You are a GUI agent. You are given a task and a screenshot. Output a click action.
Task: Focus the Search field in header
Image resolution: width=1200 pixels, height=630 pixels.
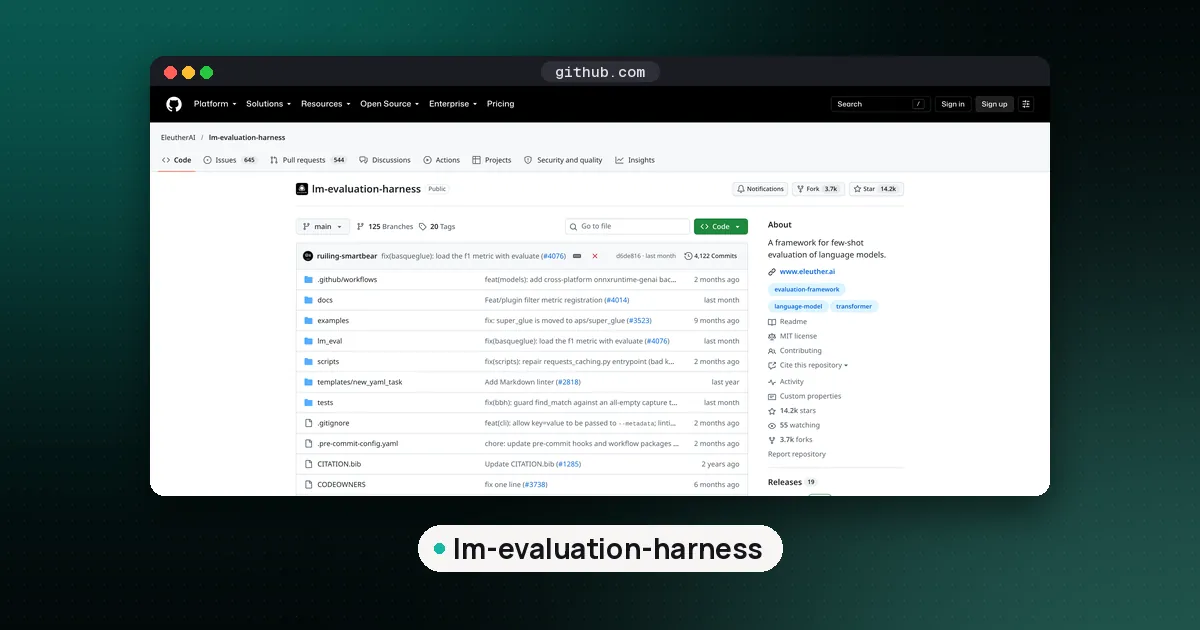click(x=881, y=104)
